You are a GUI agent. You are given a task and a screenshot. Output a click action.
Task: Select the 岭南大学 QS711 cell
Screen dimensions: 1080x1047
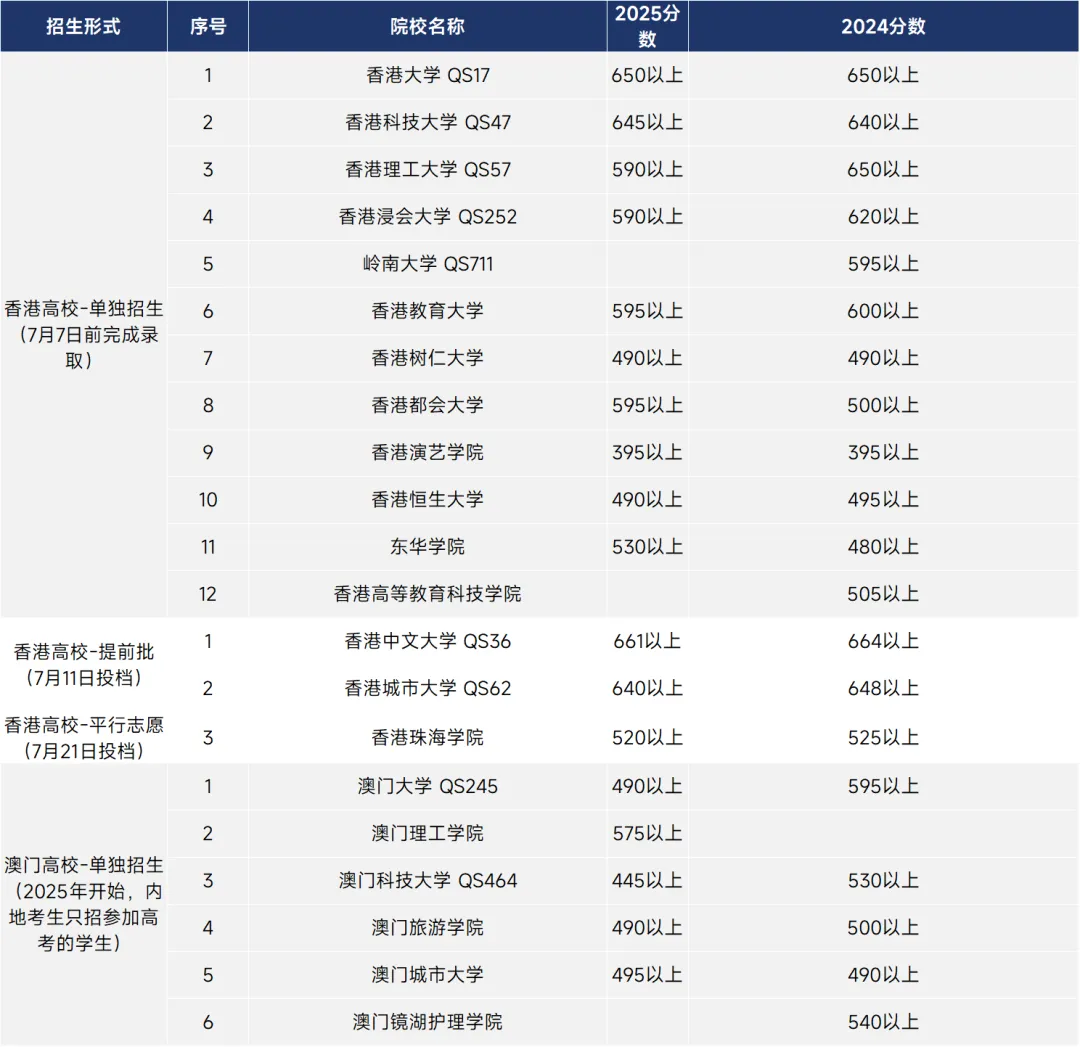click(x=428, y=264)
